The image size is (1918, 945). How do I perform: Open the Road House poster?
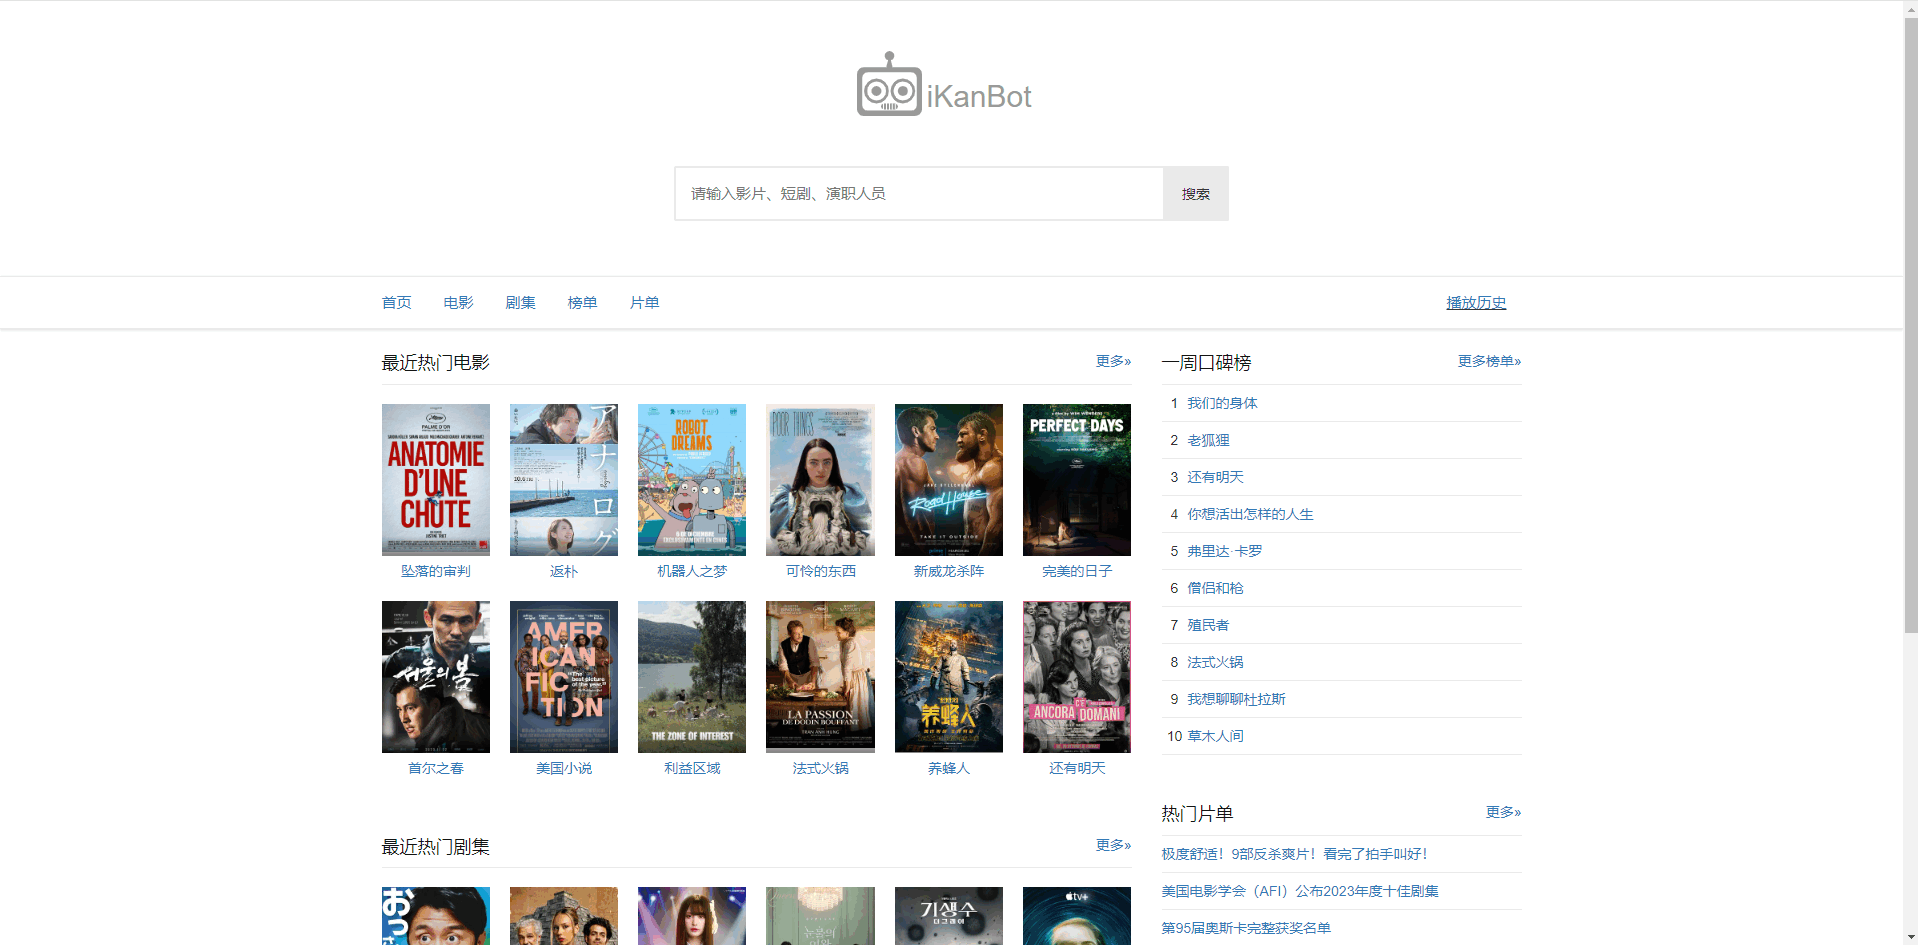949,480
